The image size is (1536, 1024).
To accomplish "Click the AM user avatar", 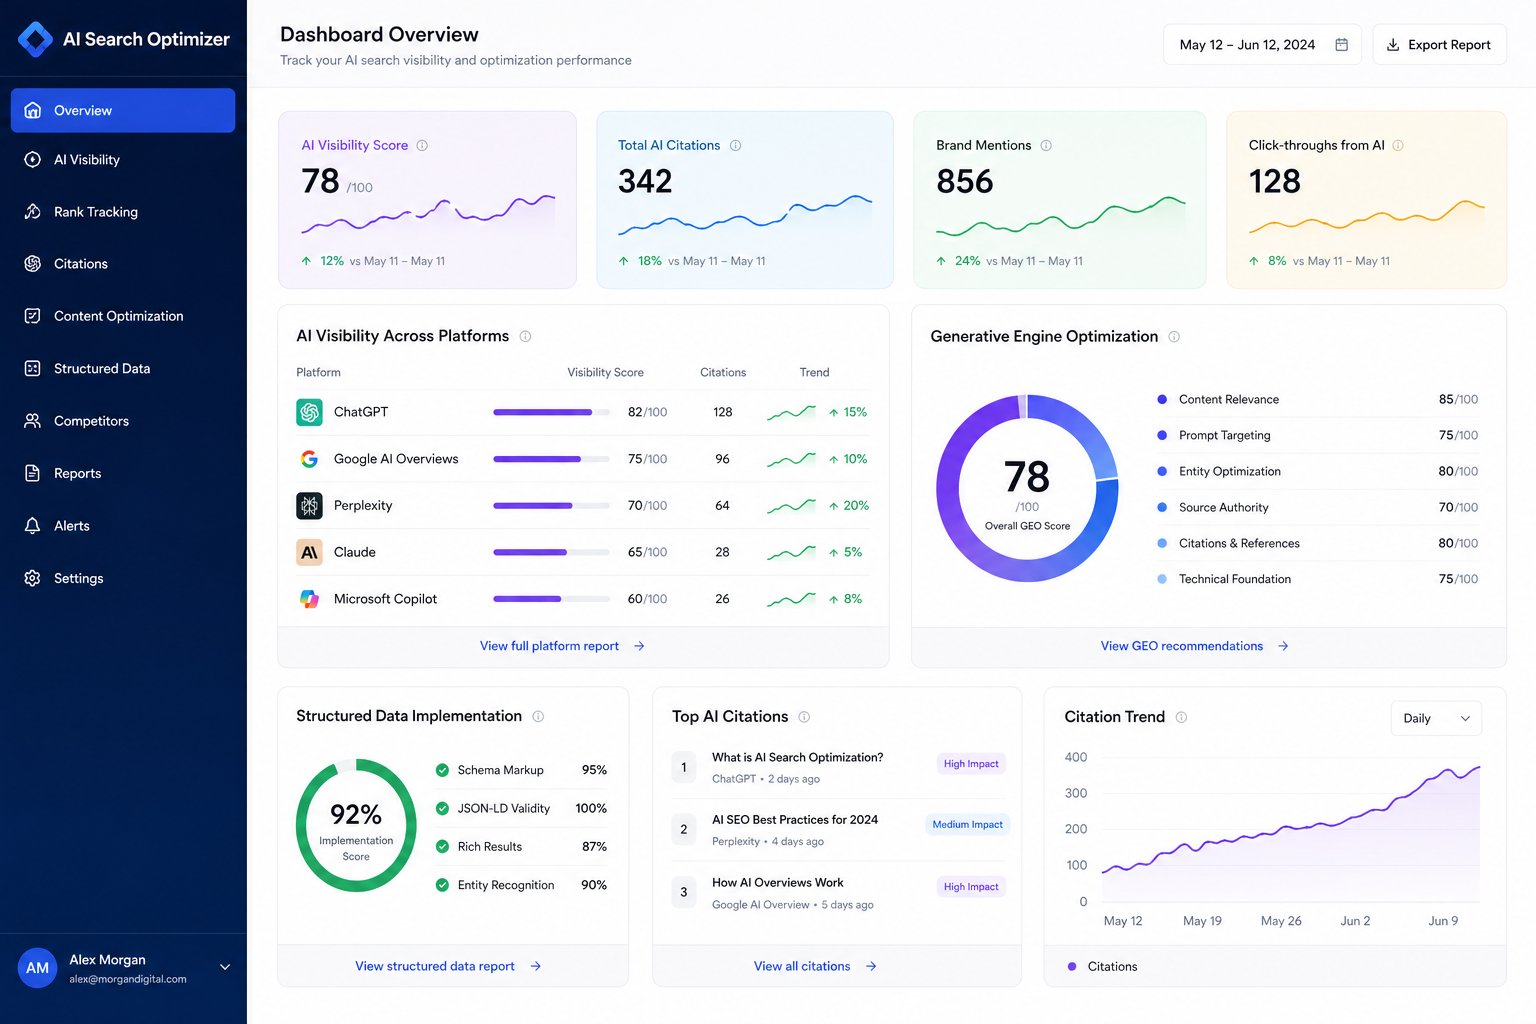I will pyautogui.click(x=38, y=968).
